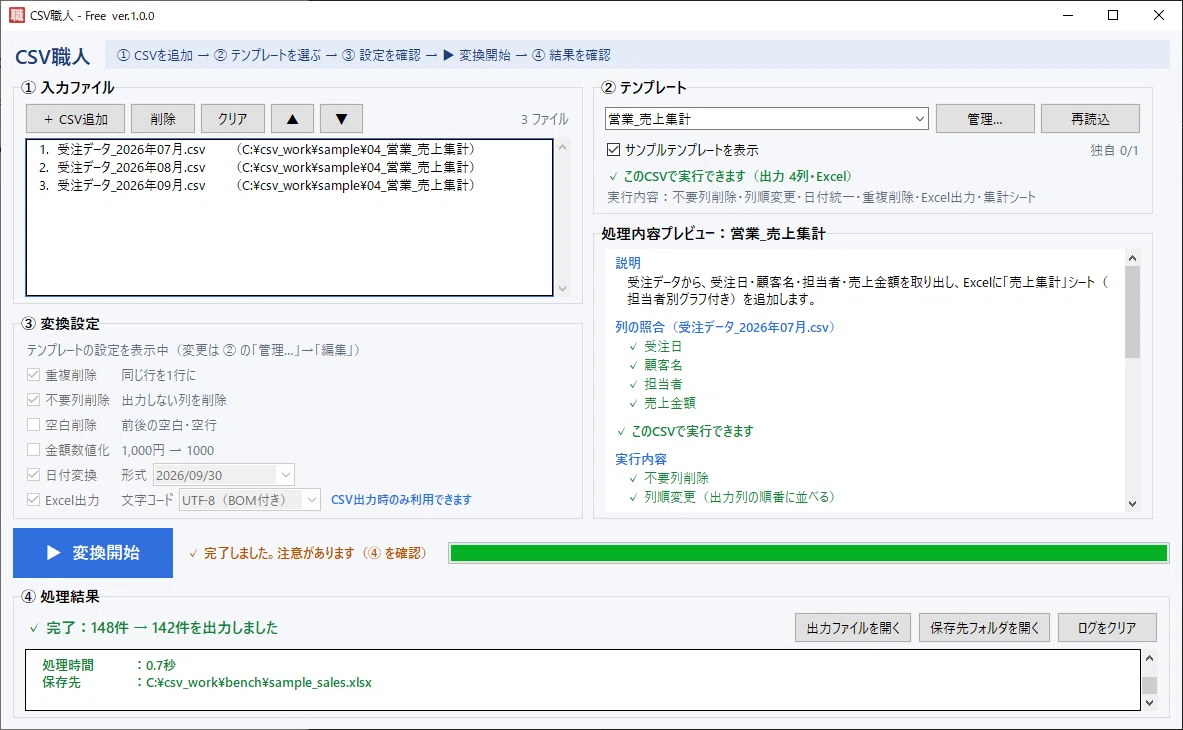Start conversion with 変換開始 button
Screen dimensions: 1183x730
tap(93, 553)
